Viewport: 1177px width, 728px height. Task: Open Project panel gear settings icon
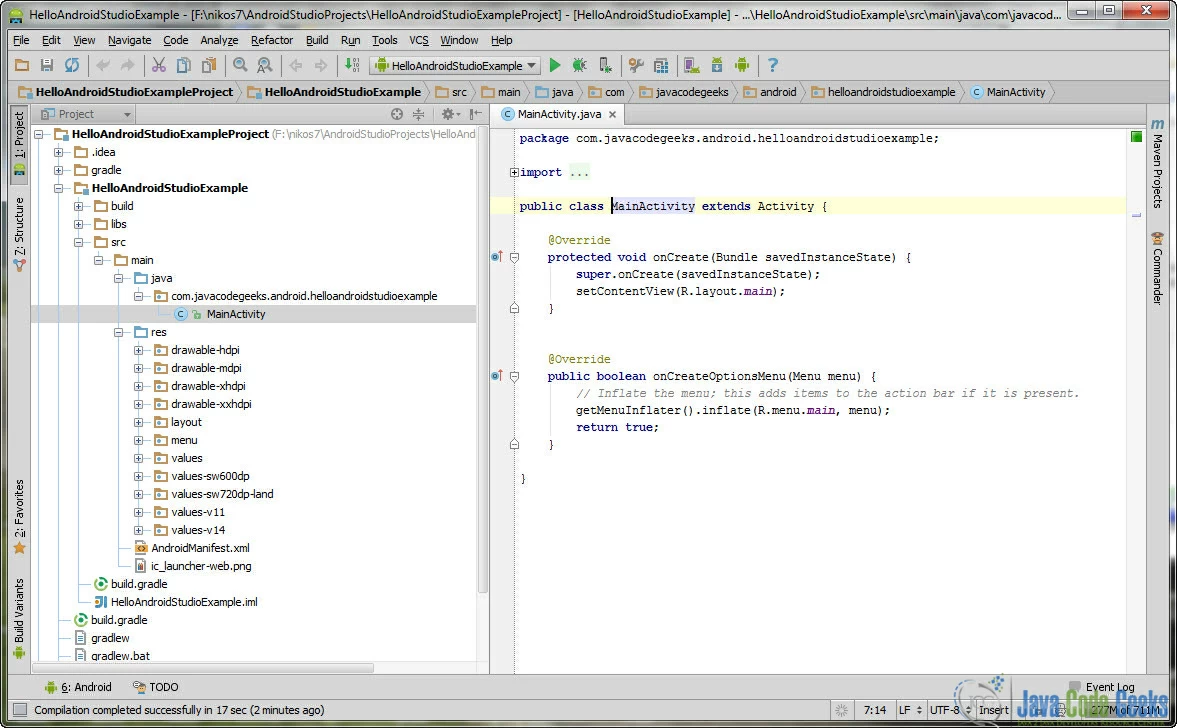[449, 114]
